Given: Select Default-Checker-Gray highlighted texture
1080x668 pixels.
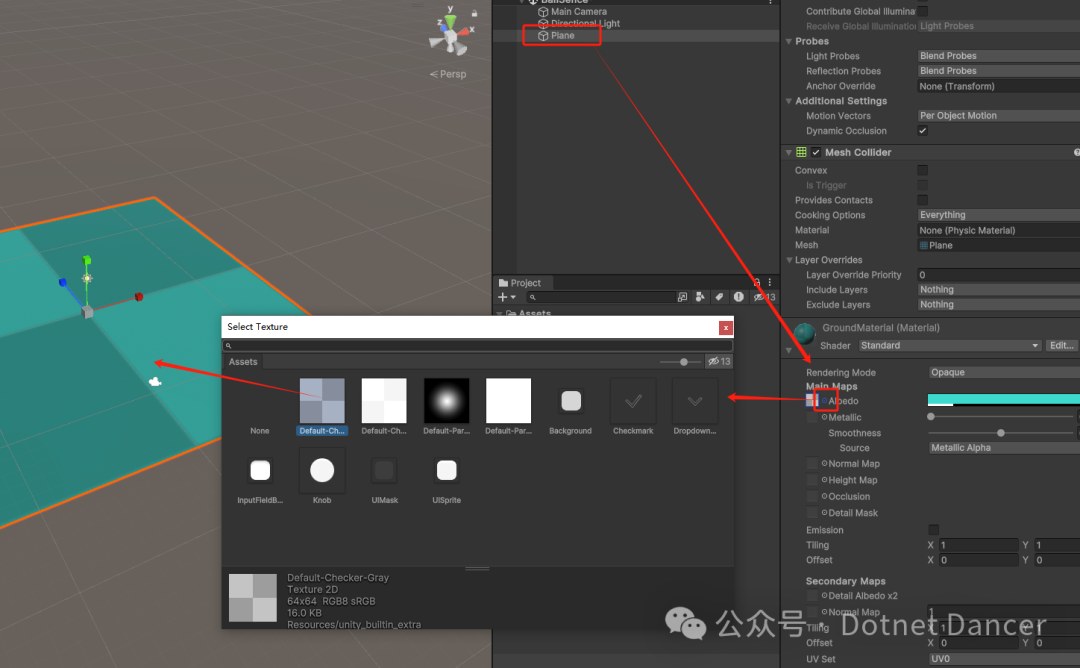Looking at the screenshot, I should [322, 406].
